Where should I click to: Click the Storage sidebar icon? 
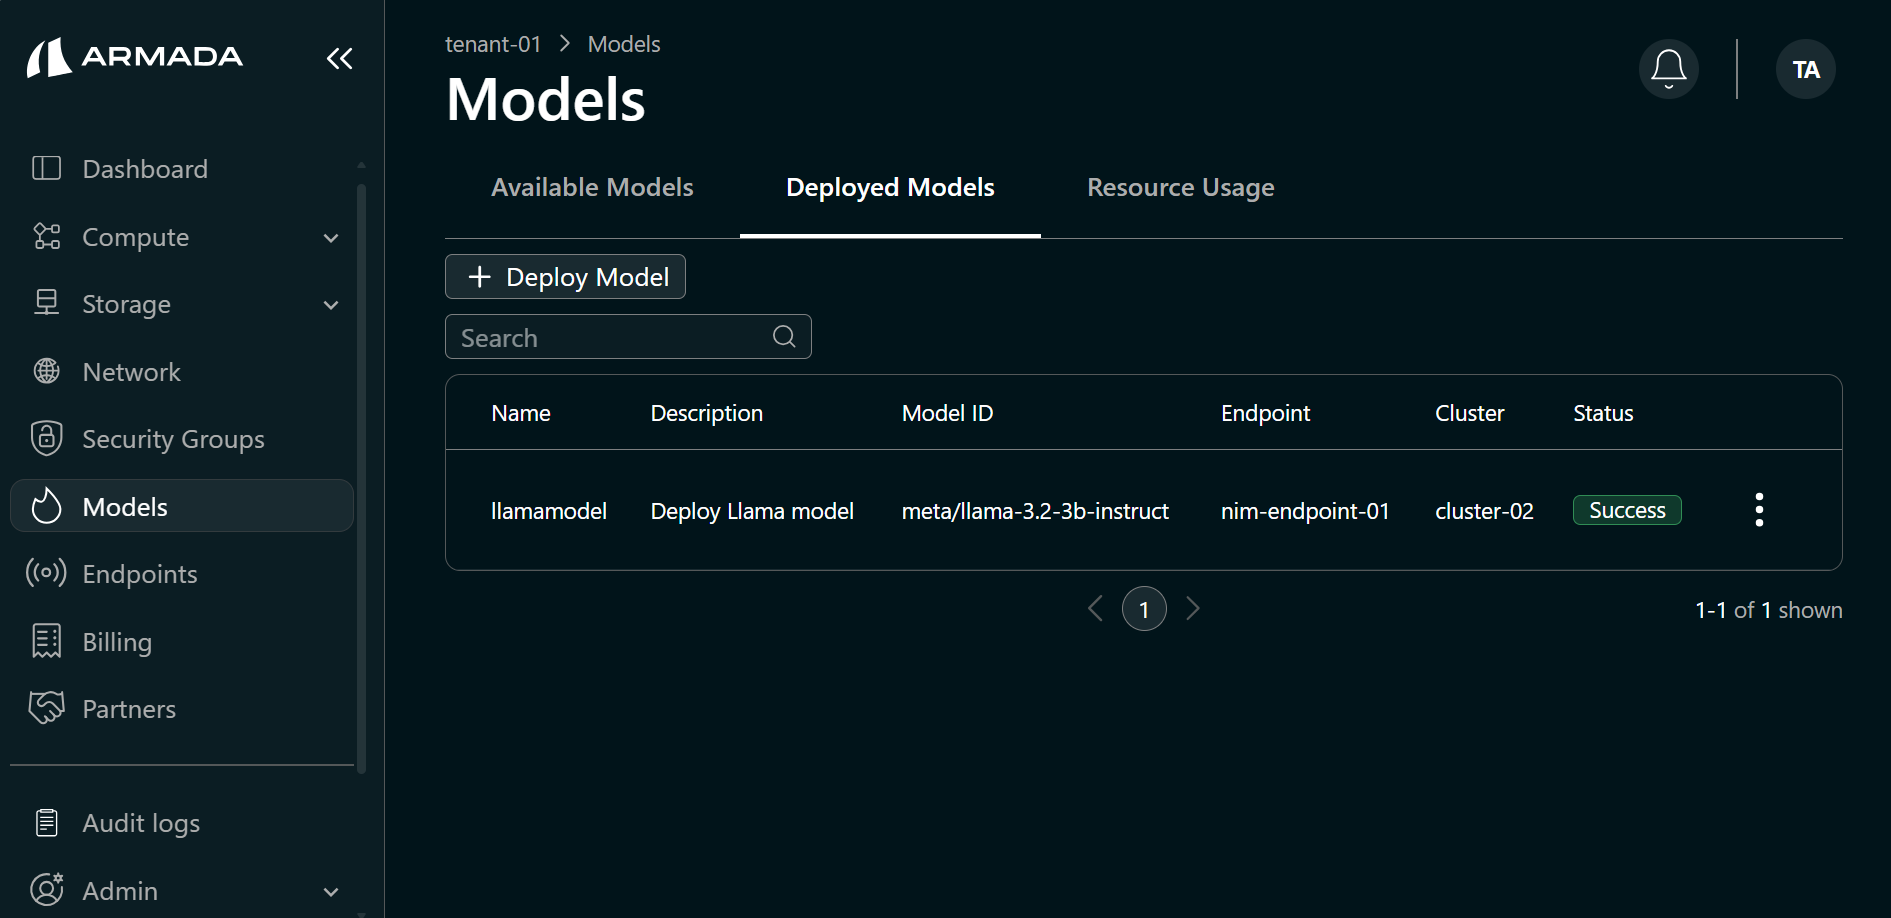pos(47,303)
